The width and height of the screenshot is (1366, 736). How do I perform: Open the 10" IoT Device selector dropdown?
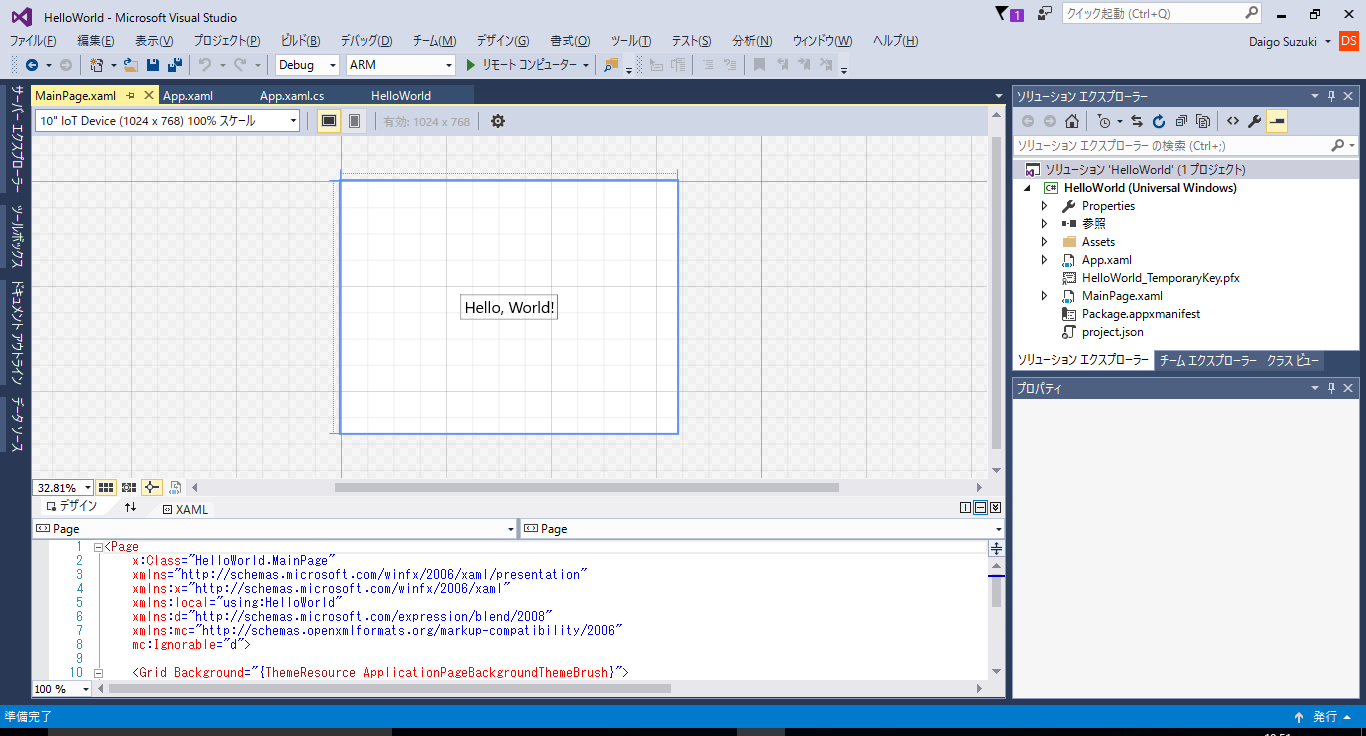pyautogui.click(x=292, y=120)
